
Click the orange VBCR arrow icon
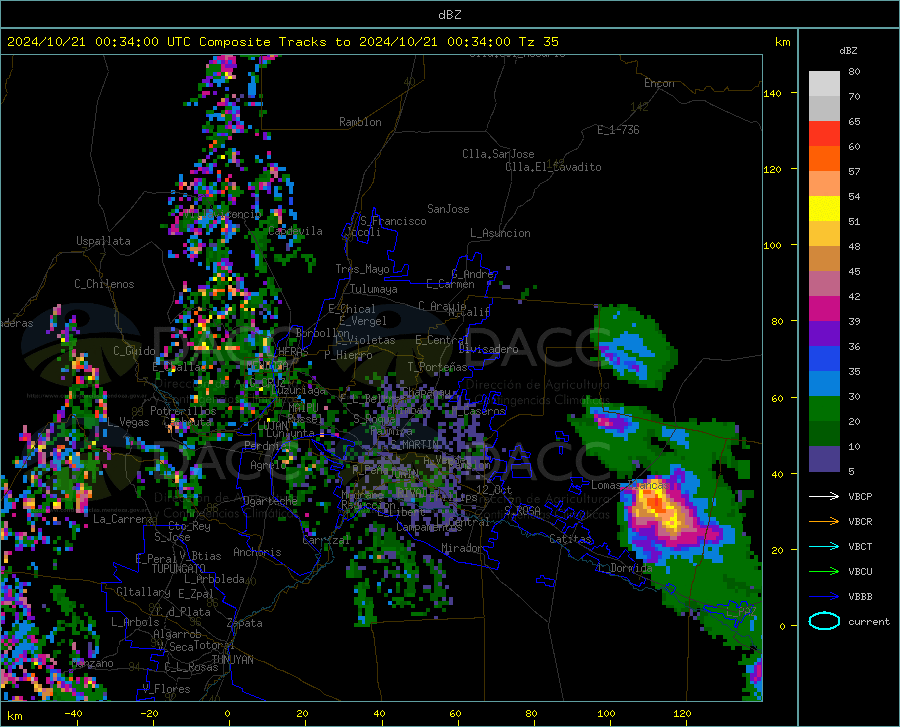coord(824,522)
